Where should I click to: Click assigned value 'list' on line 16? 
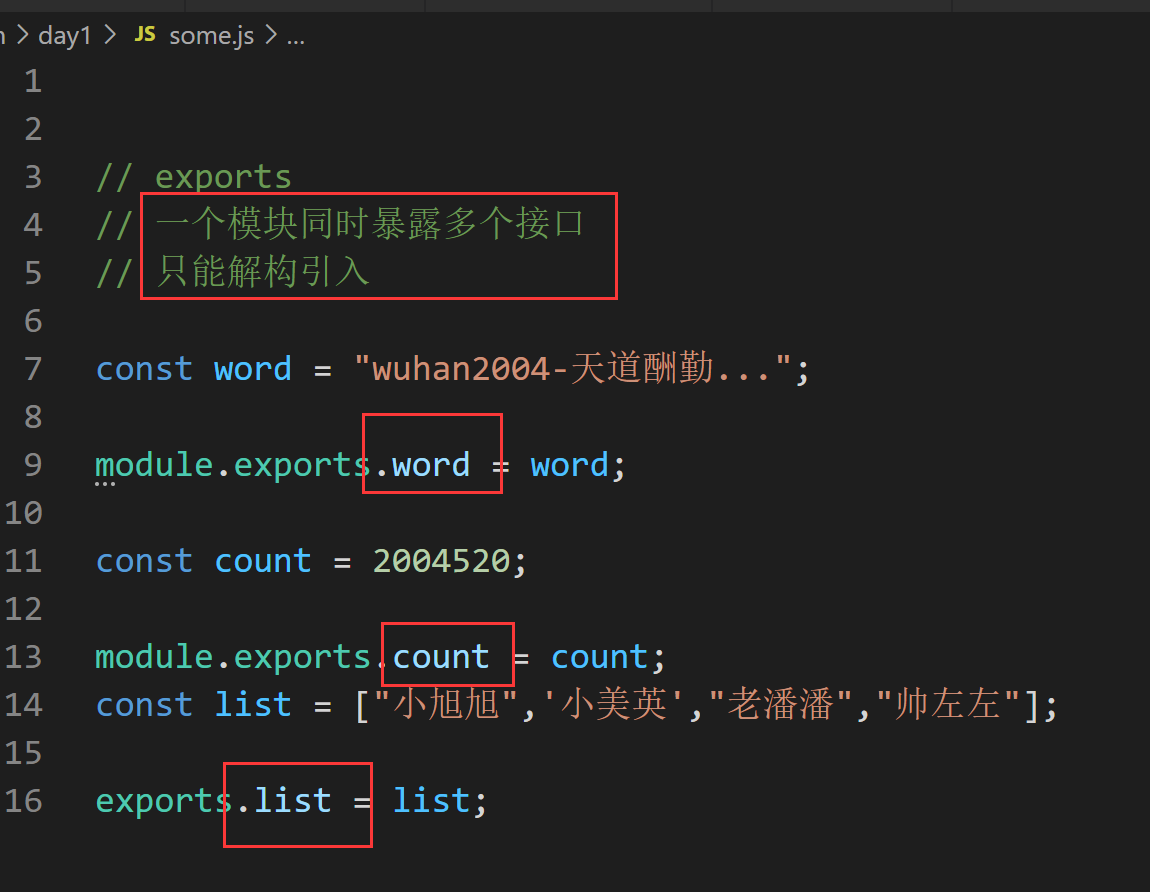pos(431,800)
